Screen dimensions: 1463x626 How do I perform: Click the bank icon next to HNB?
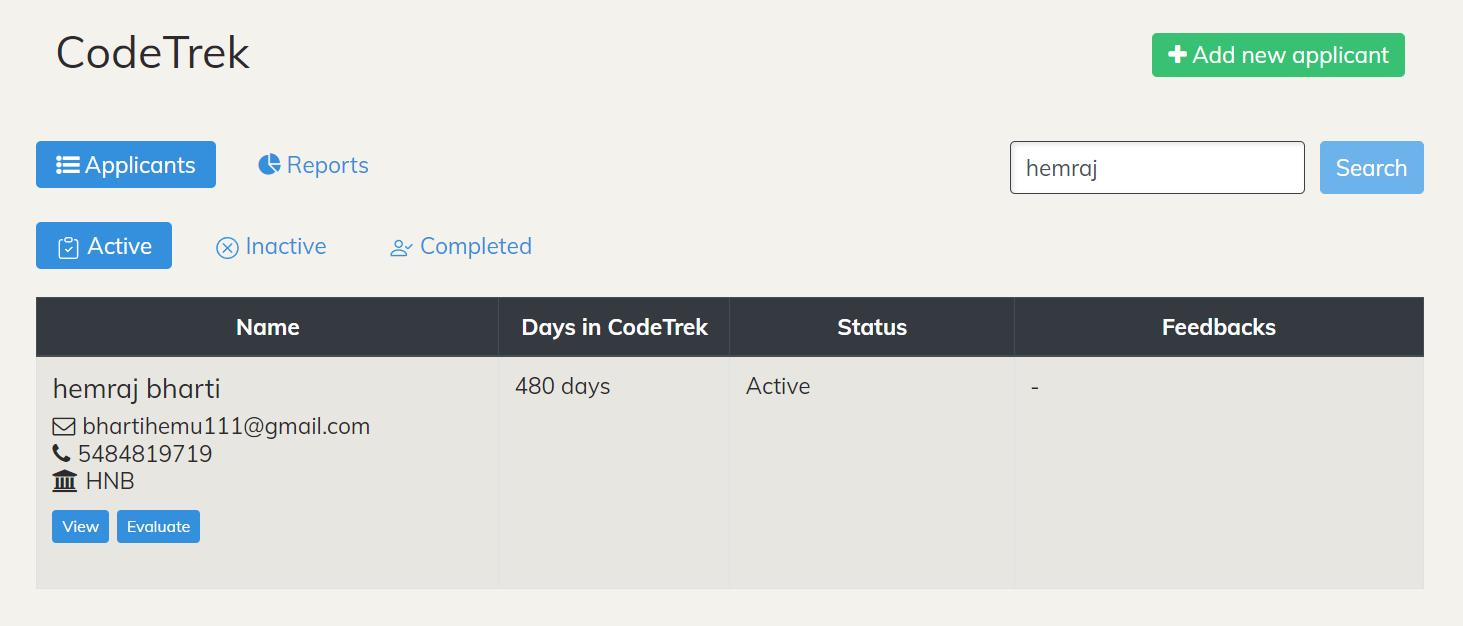coord(63,480)
